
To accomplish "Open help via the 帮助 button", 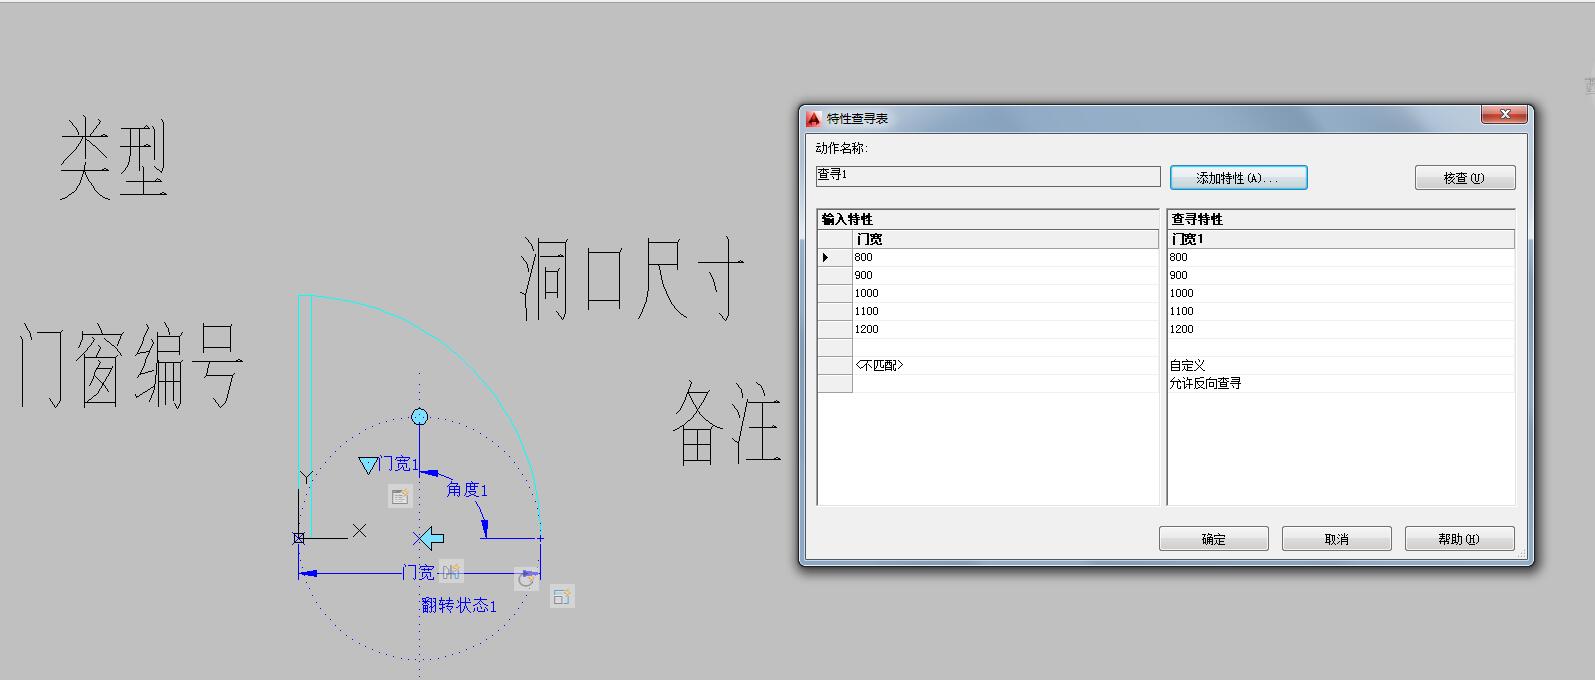I will tap(1459, 539).
